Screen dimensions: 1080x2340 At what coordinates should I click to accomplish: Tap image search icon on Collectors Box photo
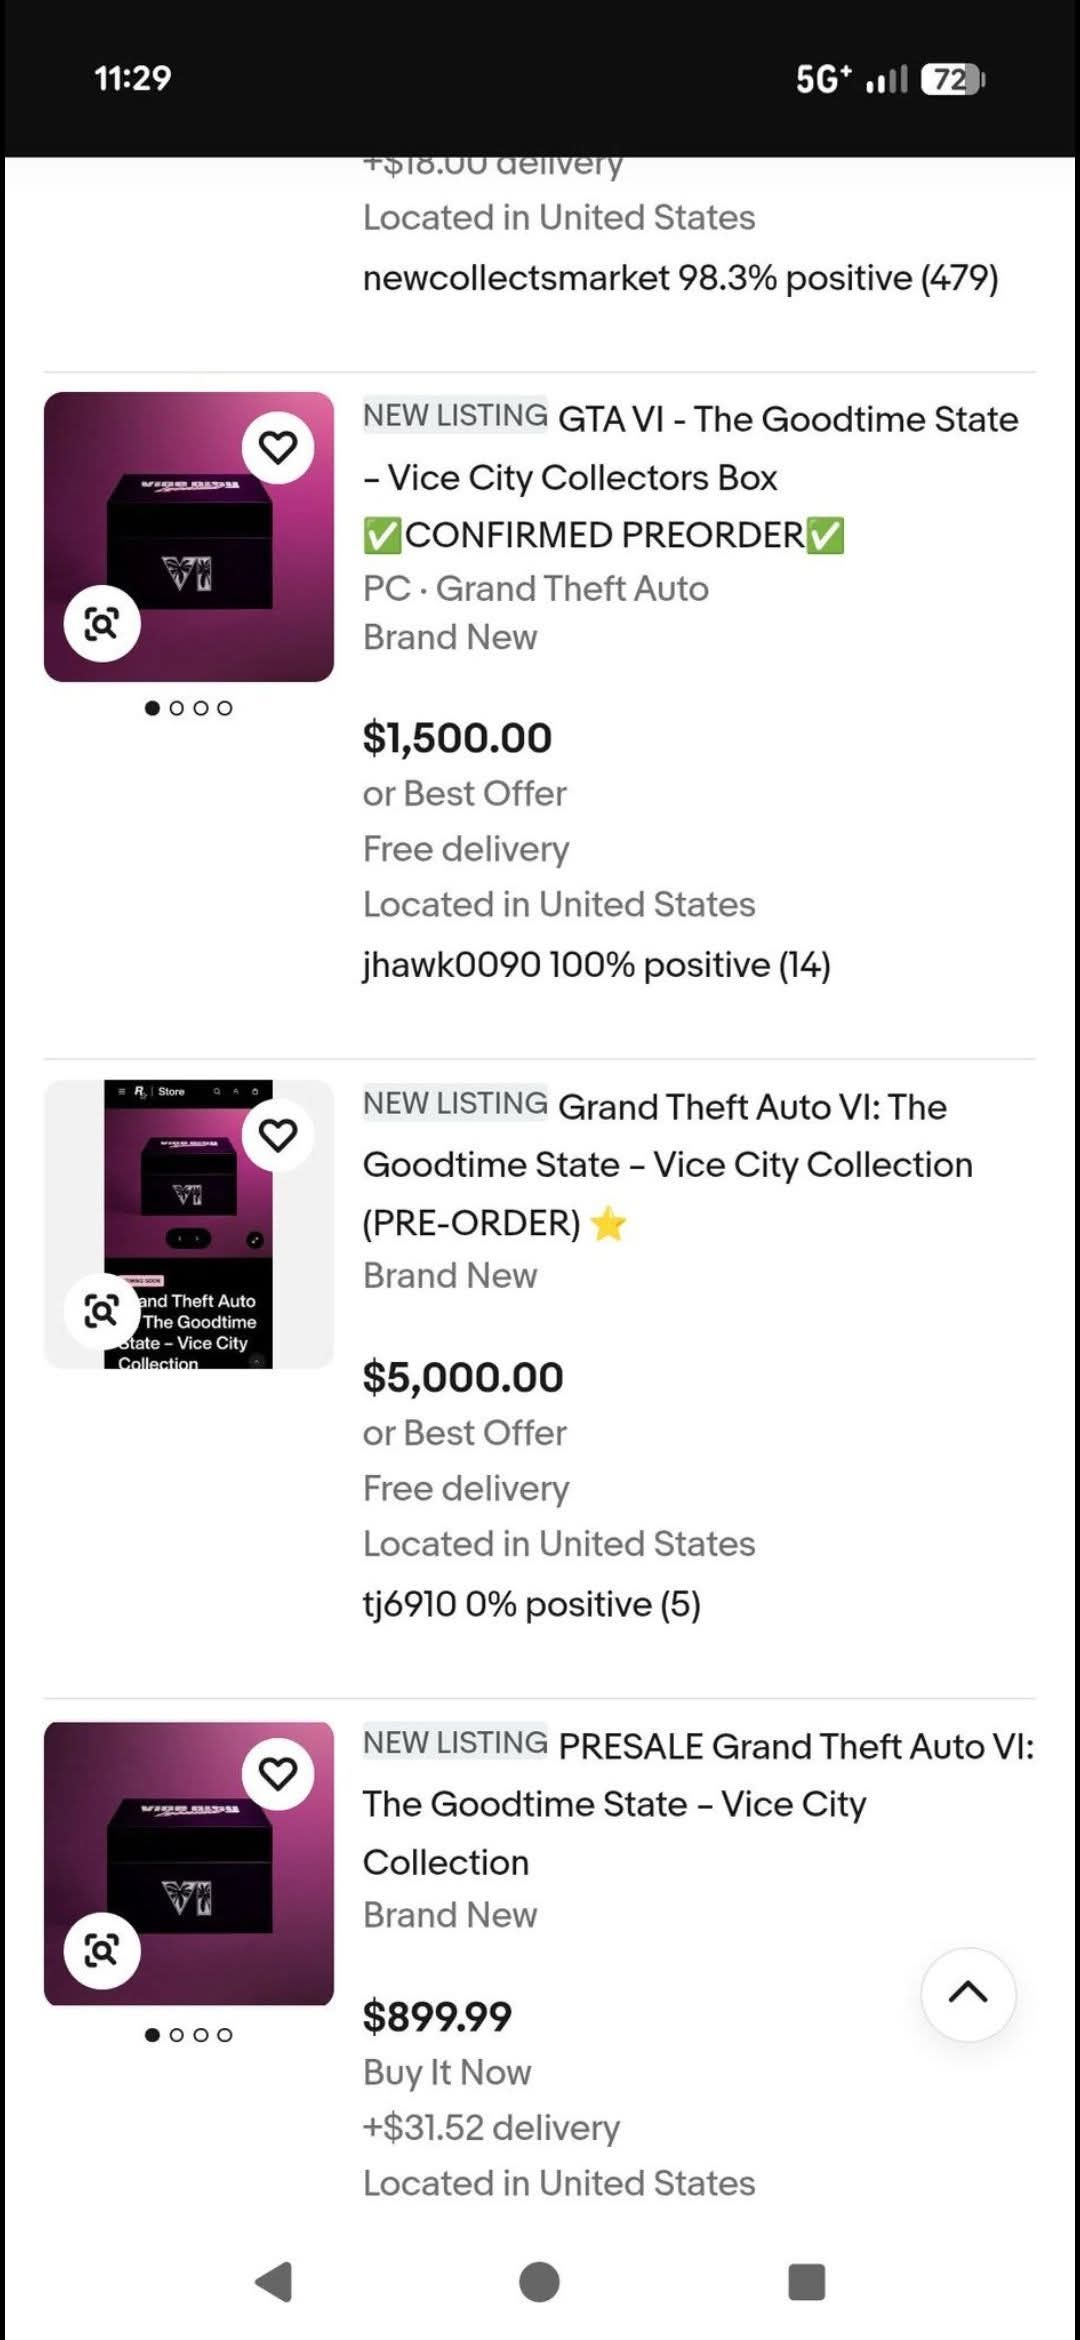101,624
